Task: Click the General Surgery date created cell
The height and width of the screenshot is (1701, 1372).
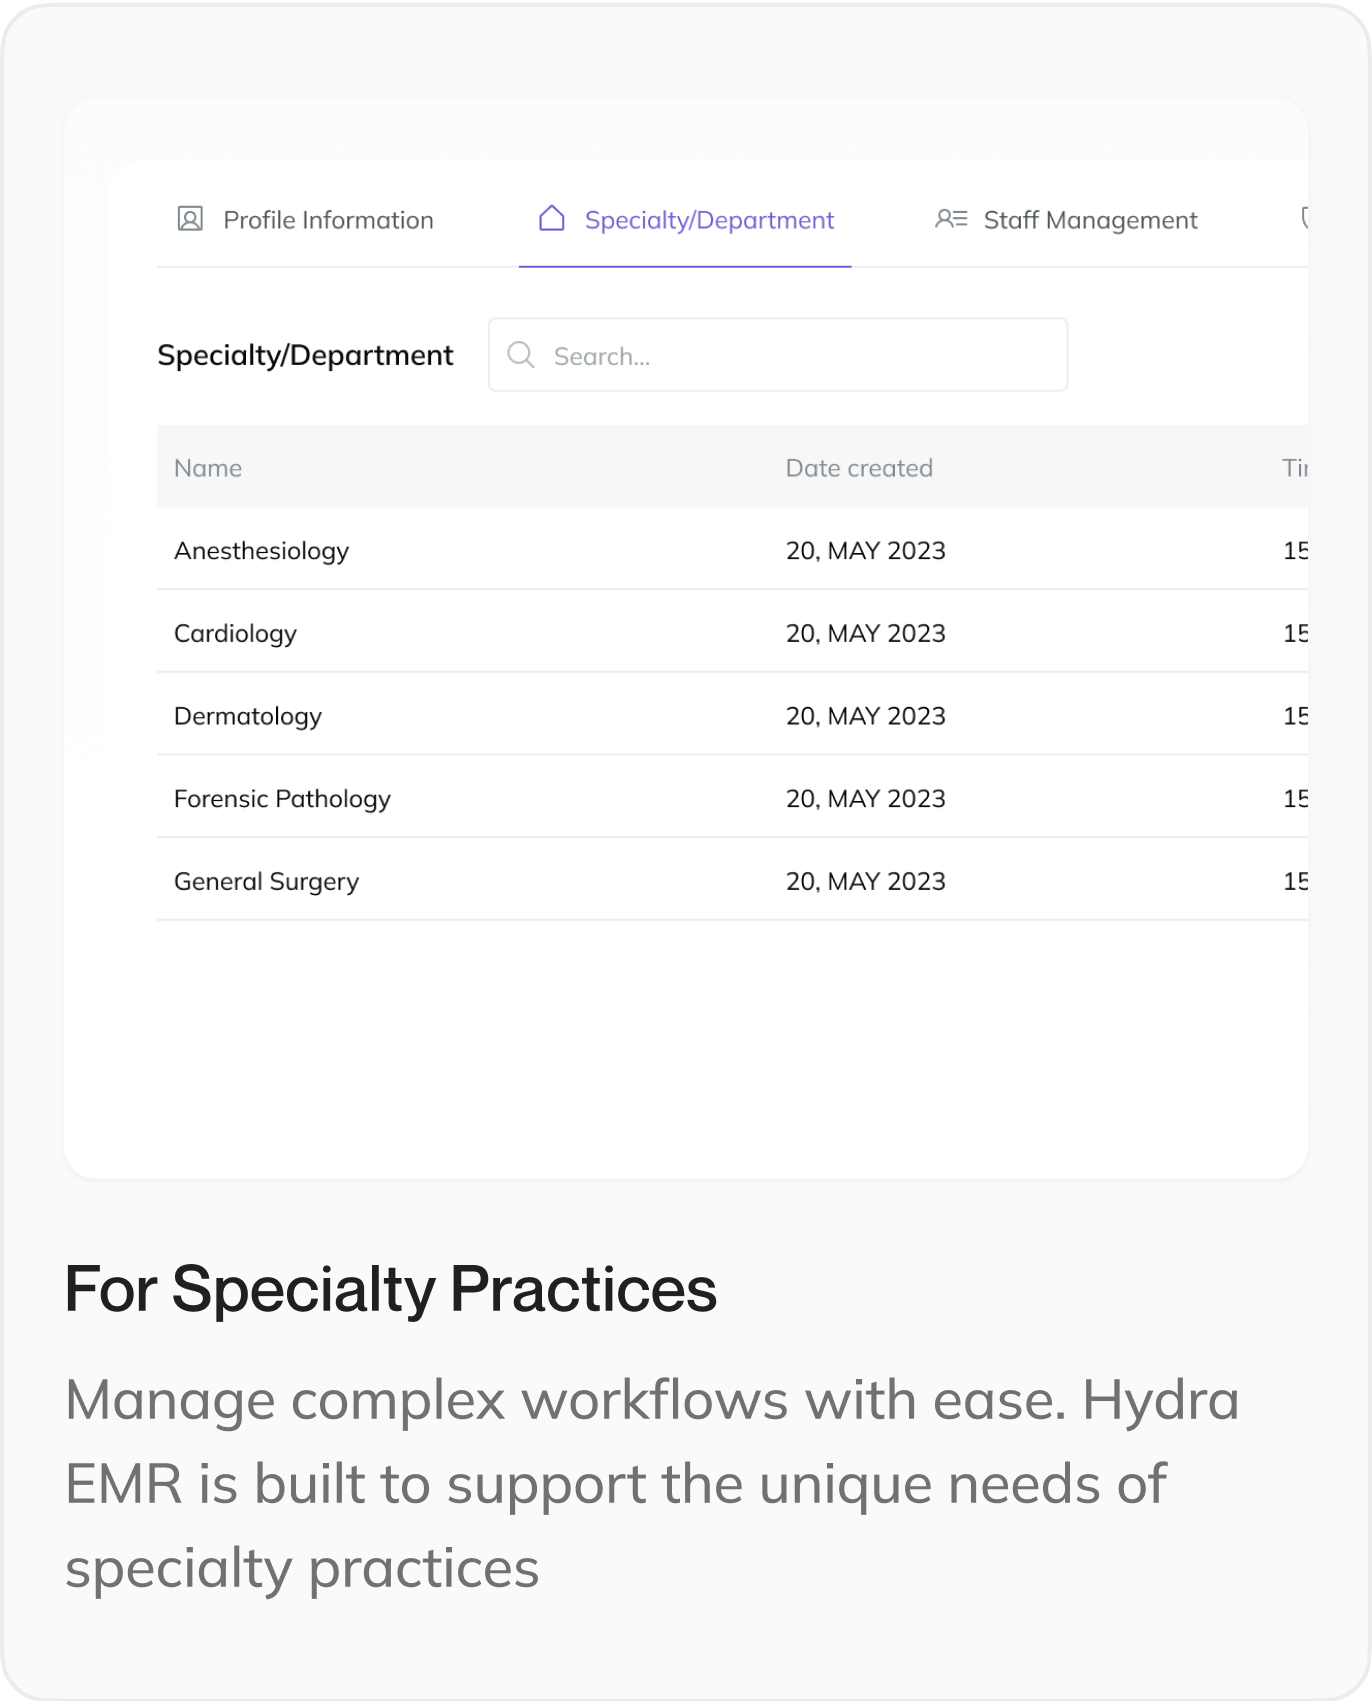Action: [865, 882]
